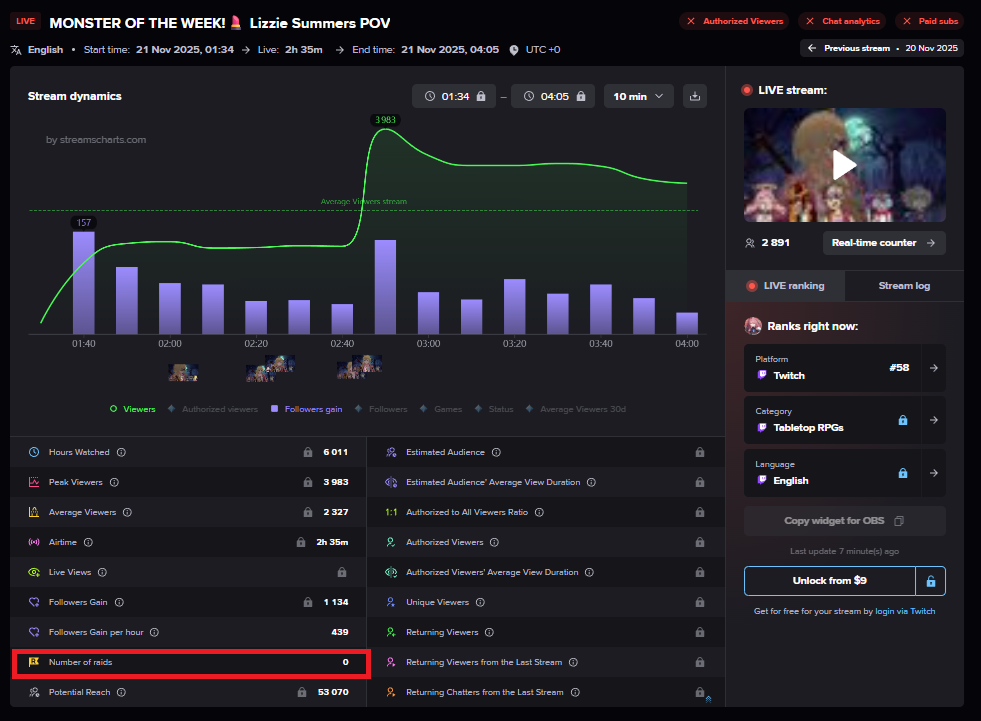Click the location pin icon beside UTC +0
The image size is (981, 721).
click(x=514, y=50)
